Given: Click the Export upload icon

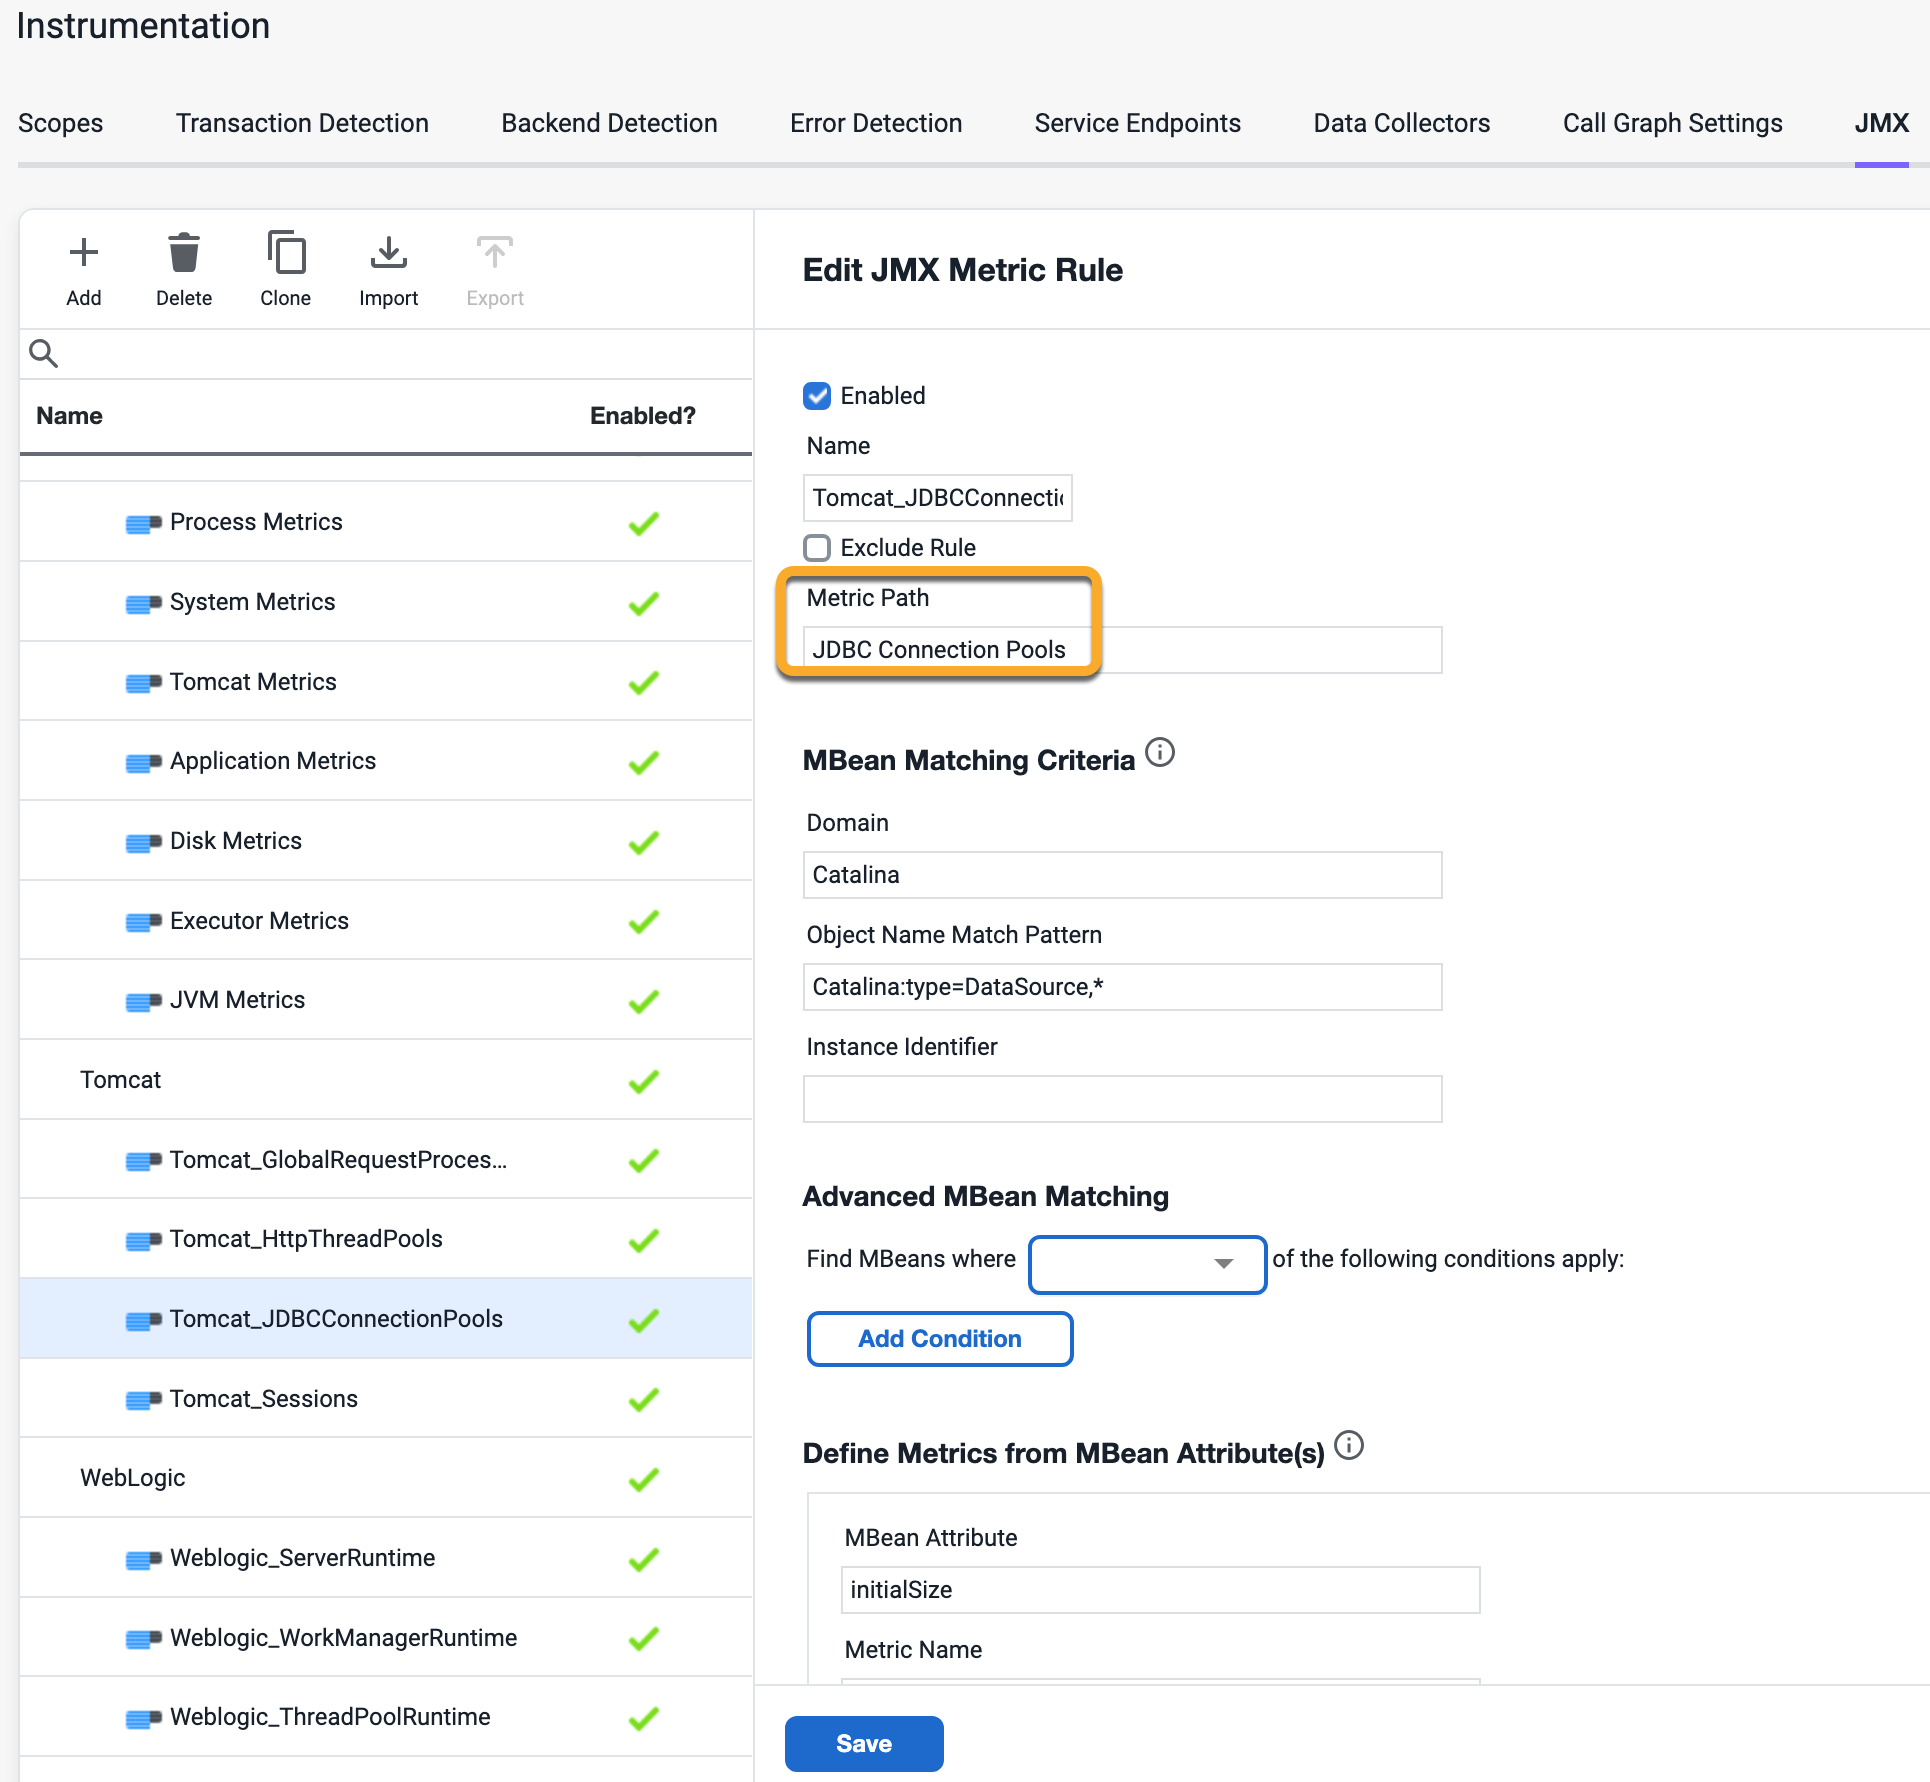Looking at the screenshot, I should tap(495, 253).
